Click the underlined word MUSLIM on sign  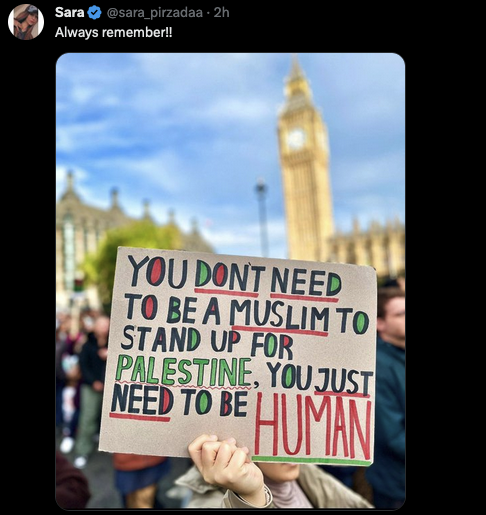pyautogui.click(x=279, y=315)
